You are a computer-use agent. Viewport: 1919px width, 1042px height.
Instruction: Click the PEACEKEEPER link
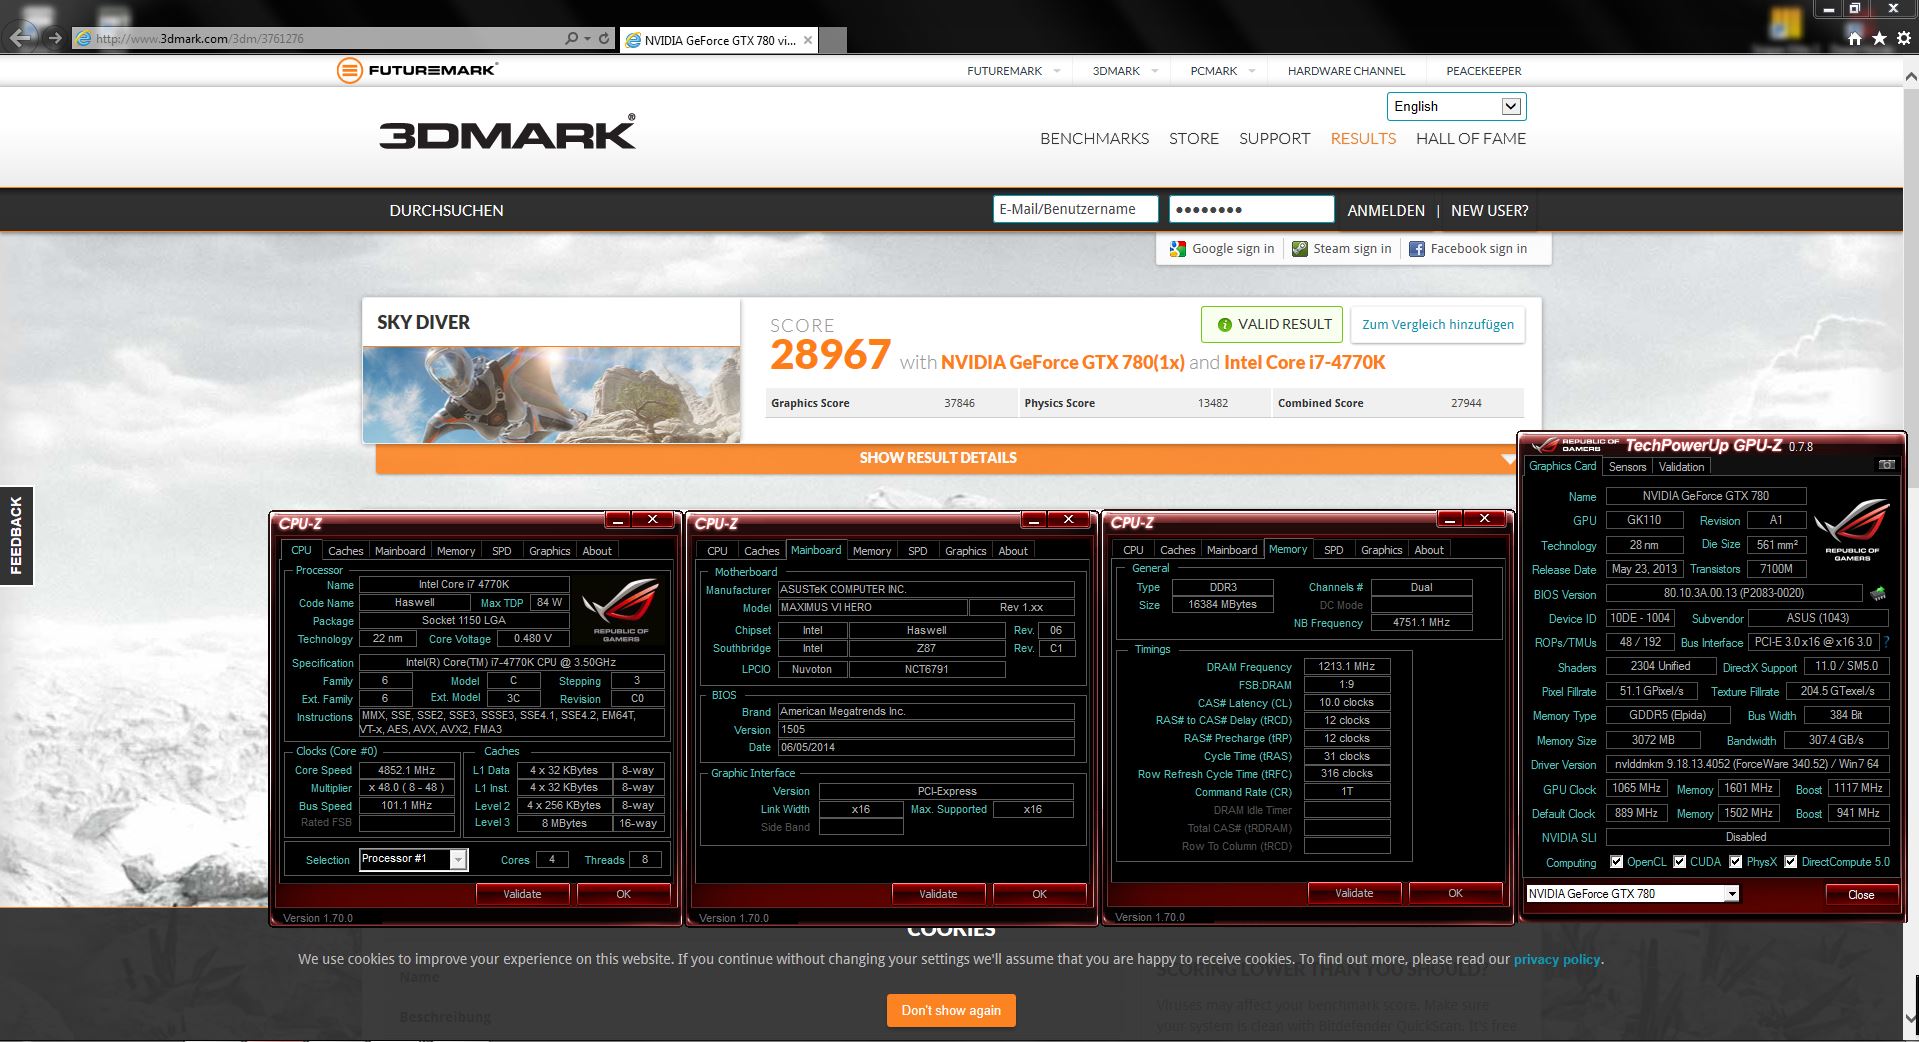pos(1484,71)
